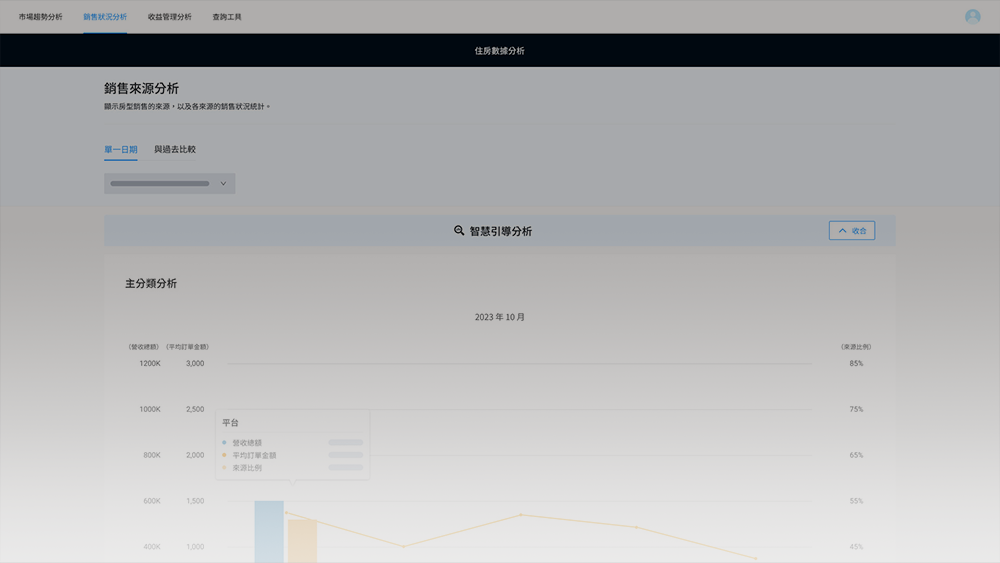Switch to the 市場趨勢分析 menu tab
Viewport: 1000px width, 563px height.
point(41,17)
